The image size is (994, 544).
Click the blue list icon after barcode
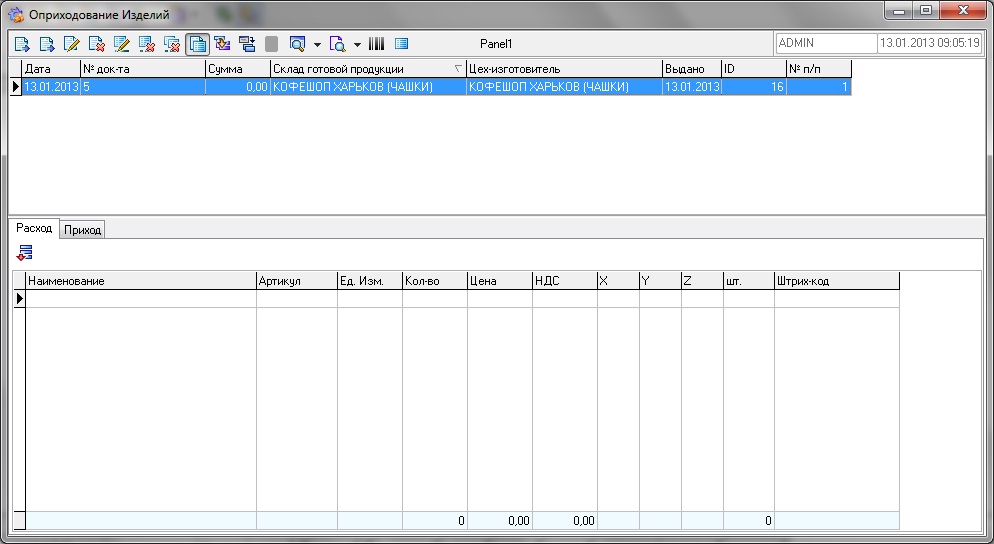(402, 44)
